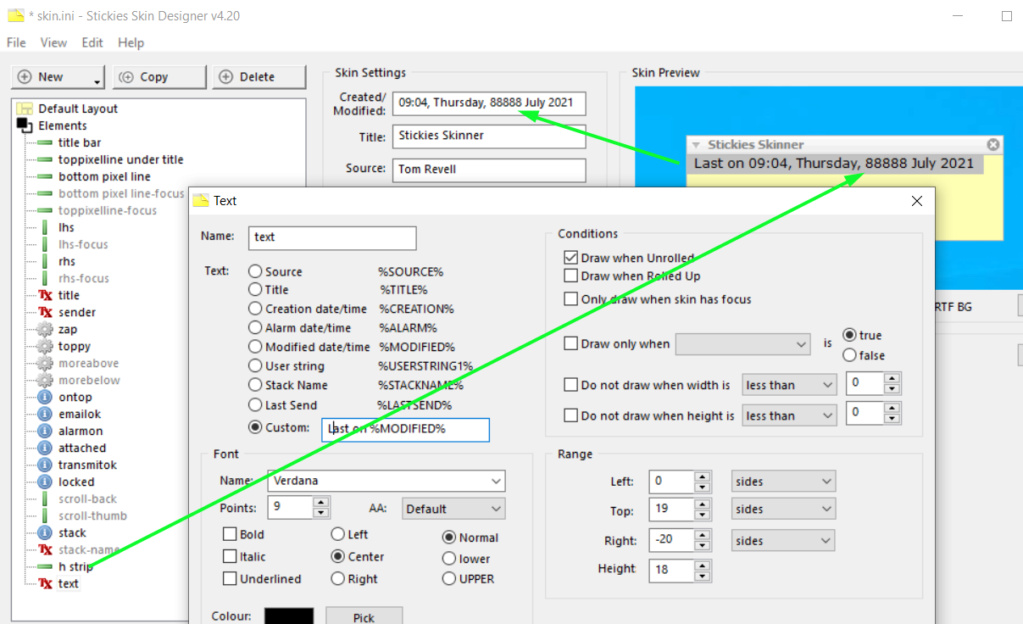Screen dimensions: 1023x624
Task: Click the vertical bar icon beside rhs
Action: click(45, 261)
